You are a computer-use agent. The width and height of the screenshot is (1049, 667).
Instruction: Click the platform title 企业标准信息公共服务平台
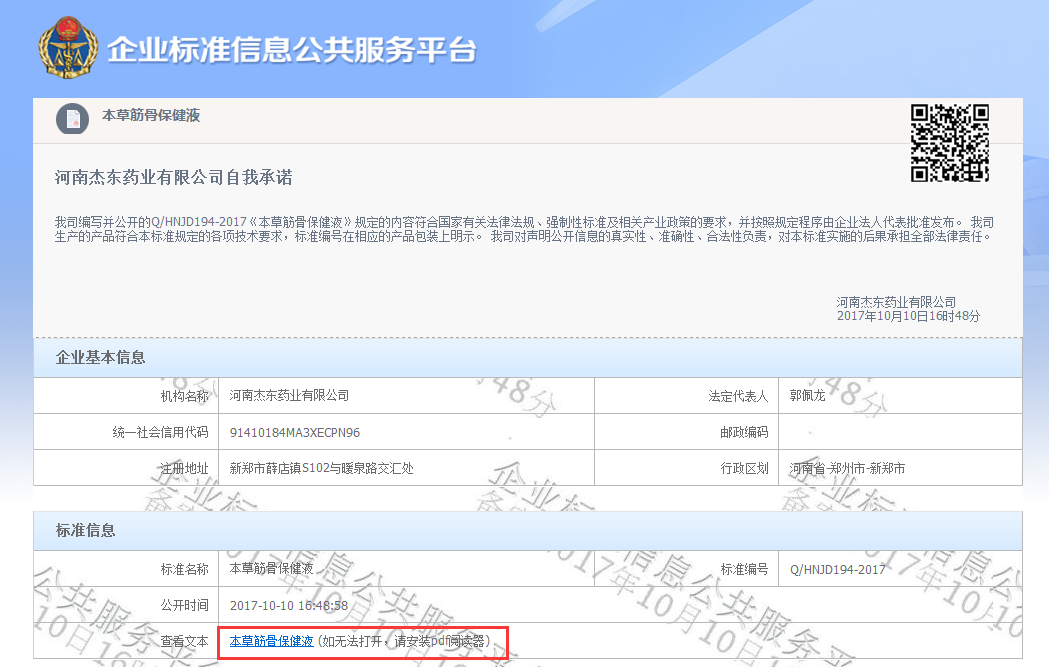292,50
